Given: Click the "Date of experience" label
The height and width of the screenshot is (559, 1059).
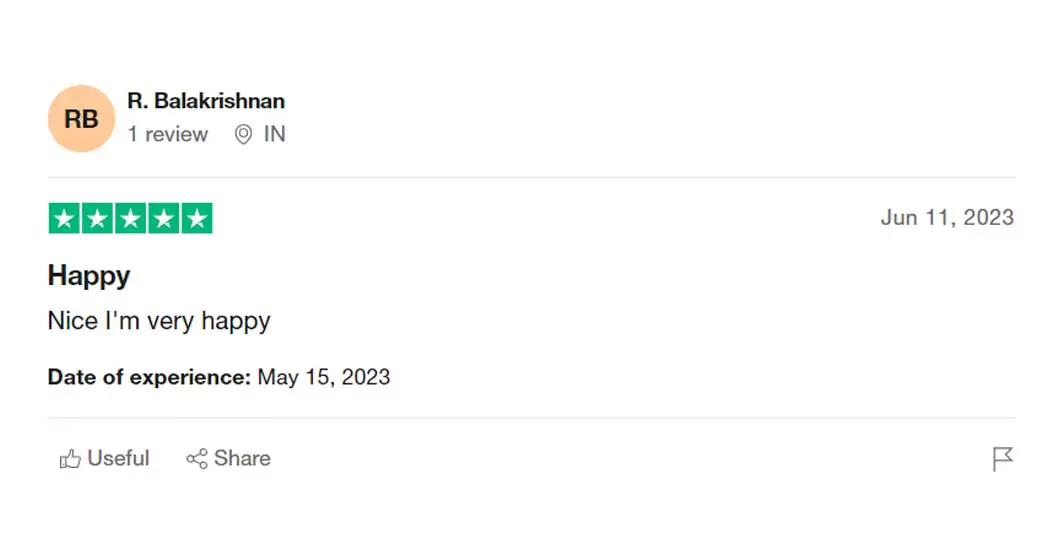Looking at the screenshot, I should [149, 377].
